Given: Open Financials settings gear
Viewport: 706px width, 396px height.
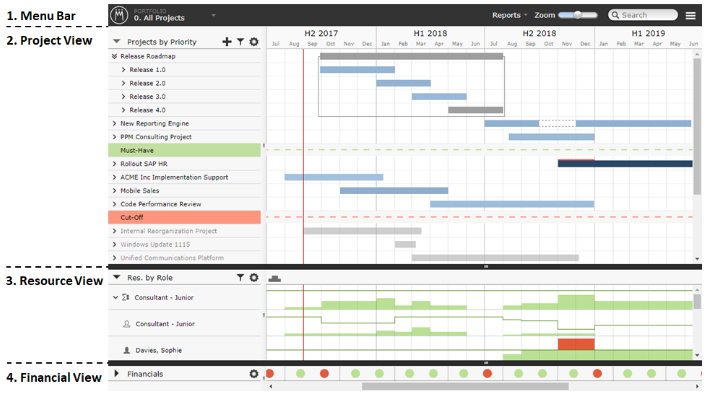Looking at the screenshot, I should click(x=254, y=374).
